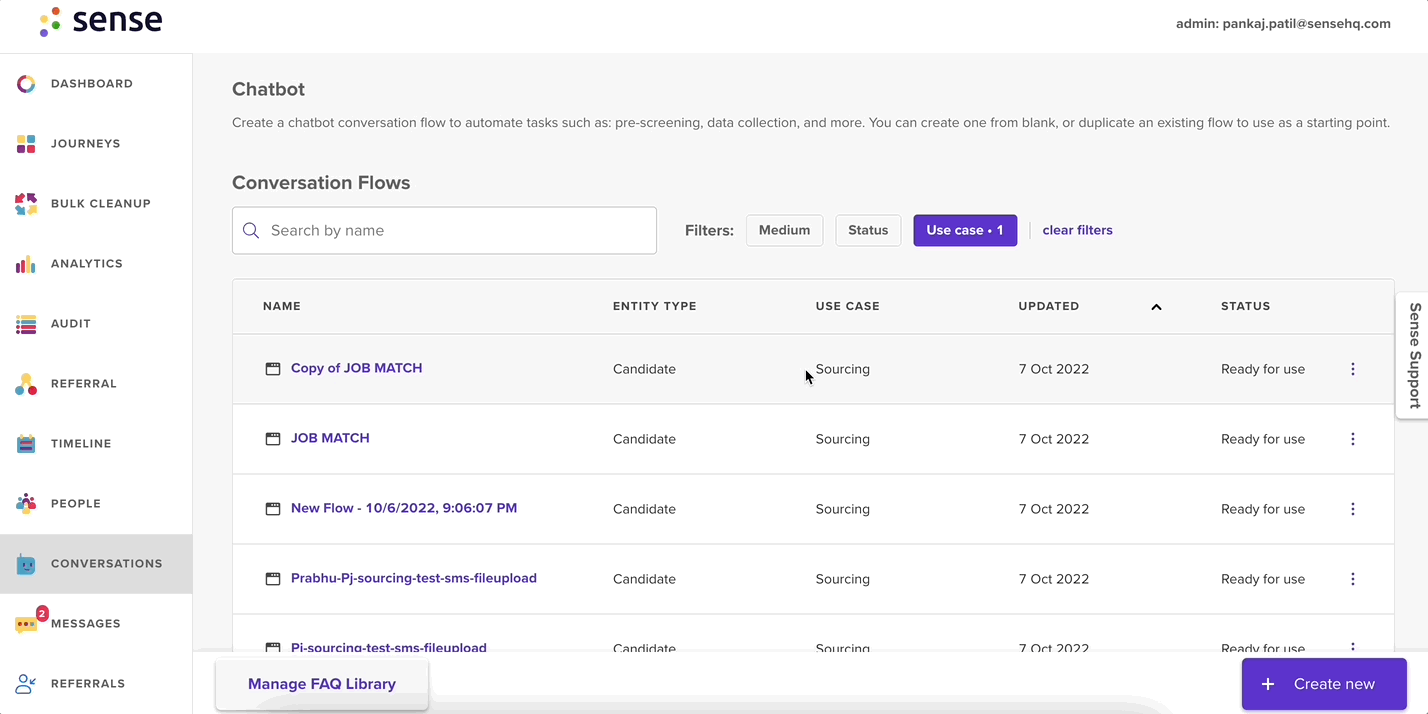Open the Analytics bar chart icon
The image size is (1428, 714).
click(26, 264)
